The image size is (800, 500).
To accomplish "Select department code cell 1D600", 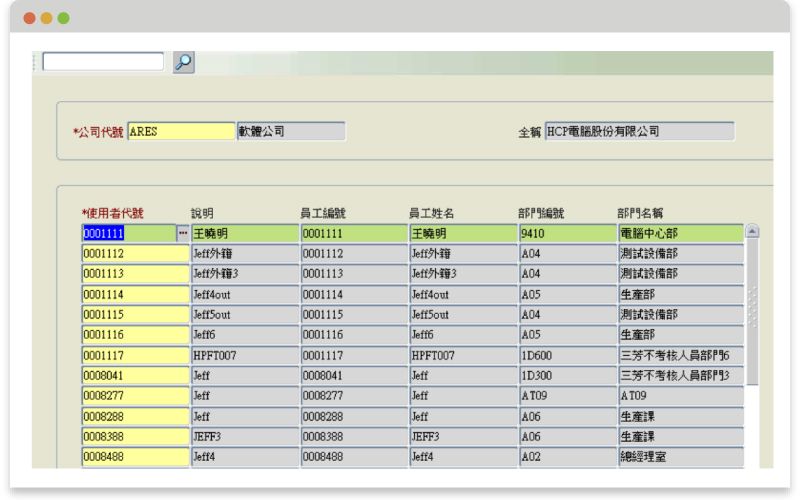I will coord(566,355).
